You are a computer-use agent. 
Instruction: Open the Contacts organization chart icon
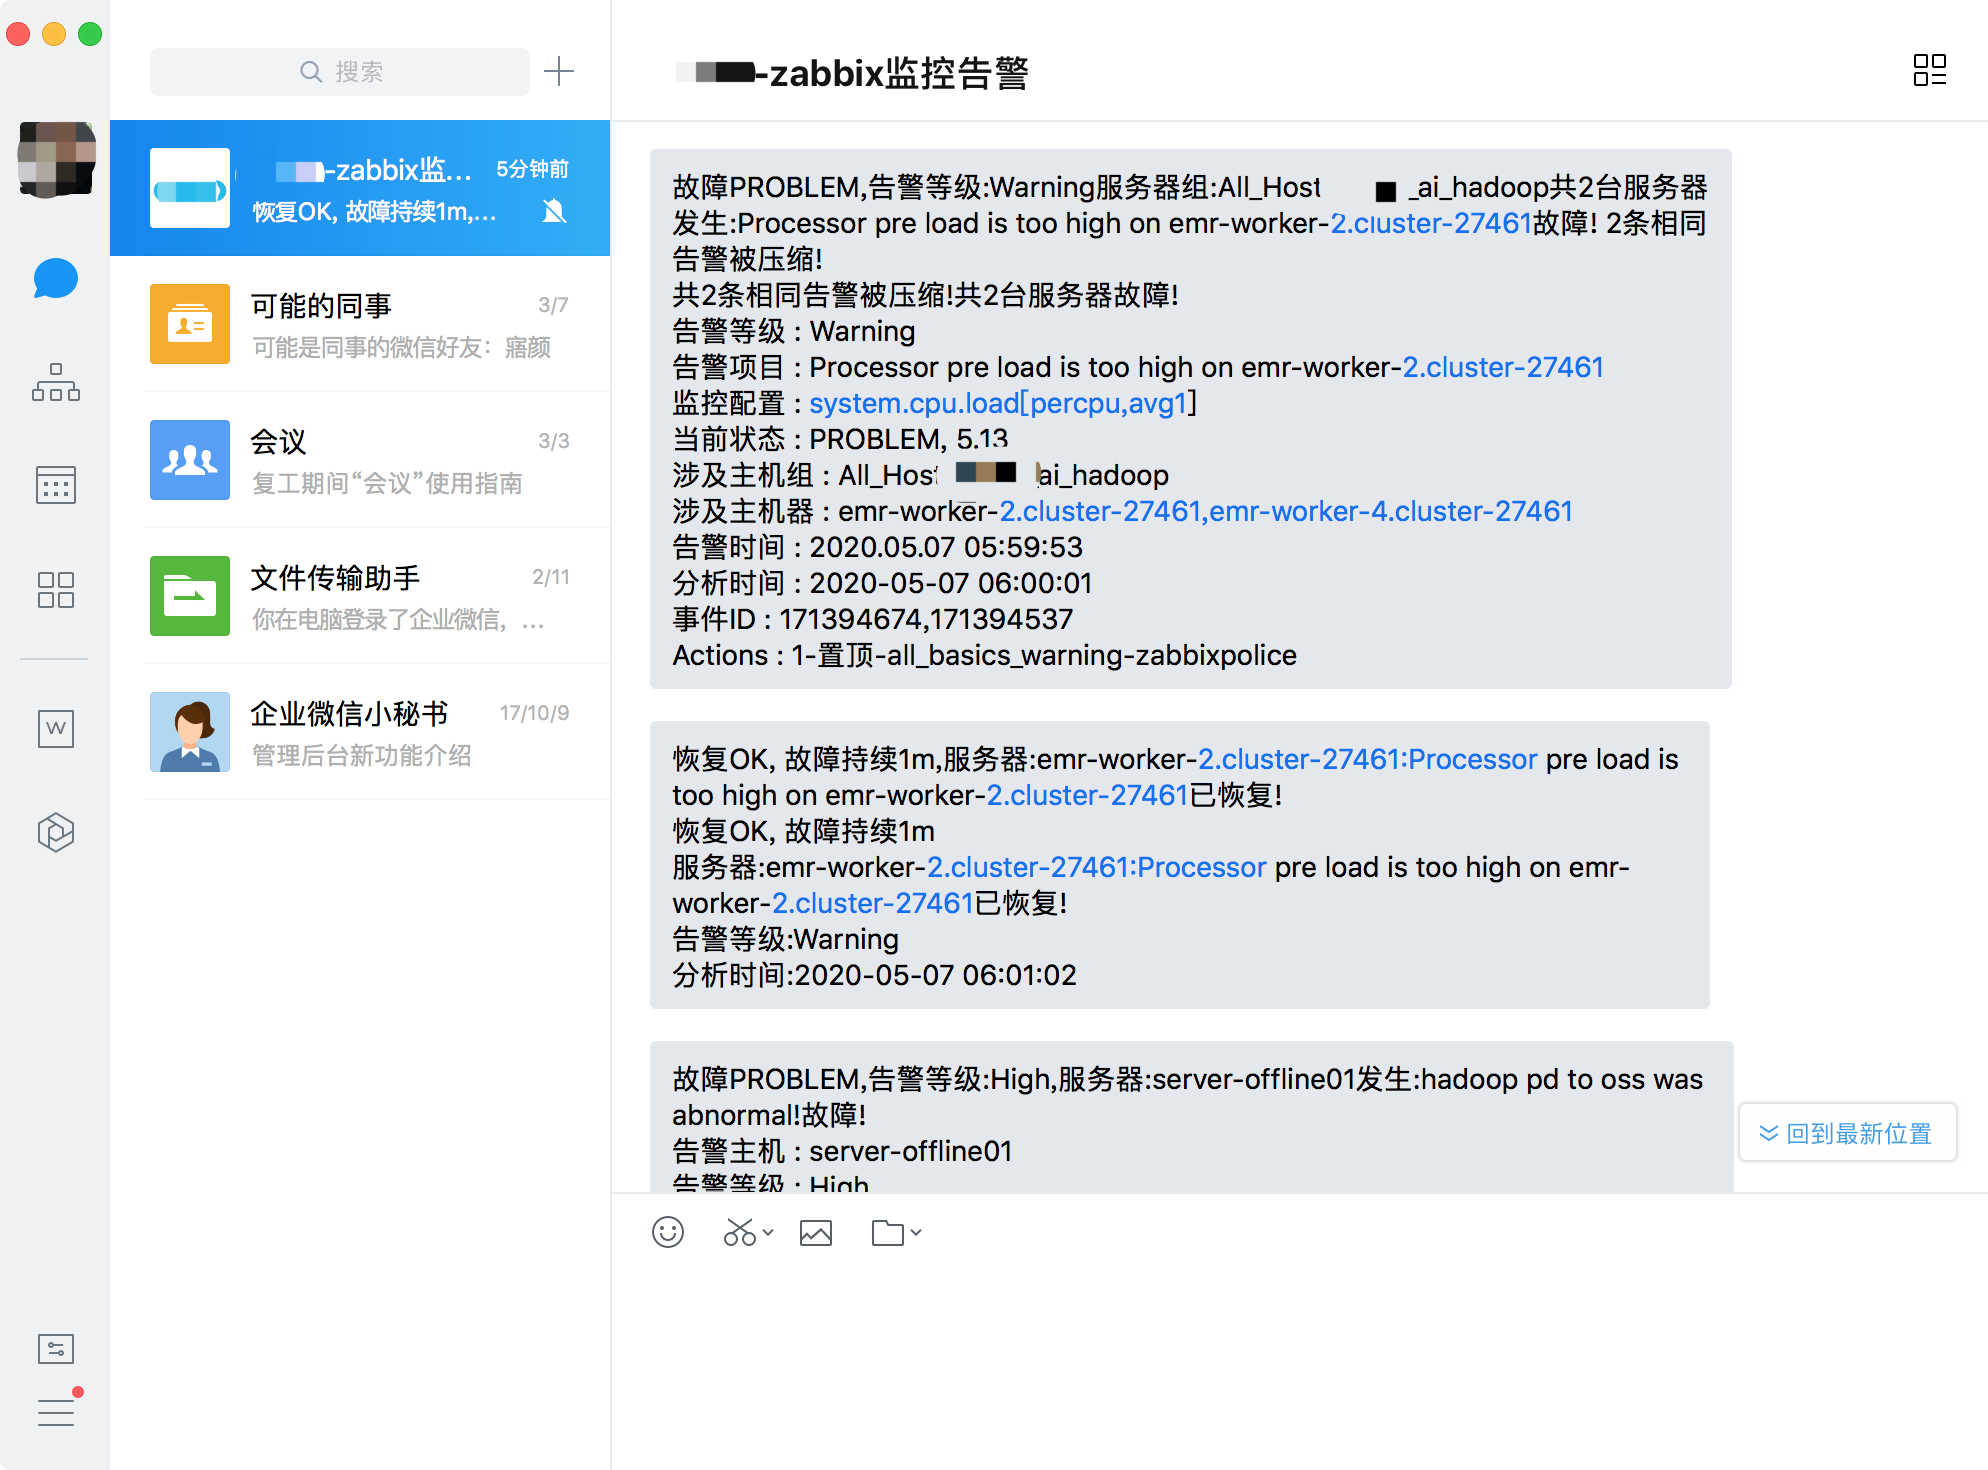click(55, 383)
